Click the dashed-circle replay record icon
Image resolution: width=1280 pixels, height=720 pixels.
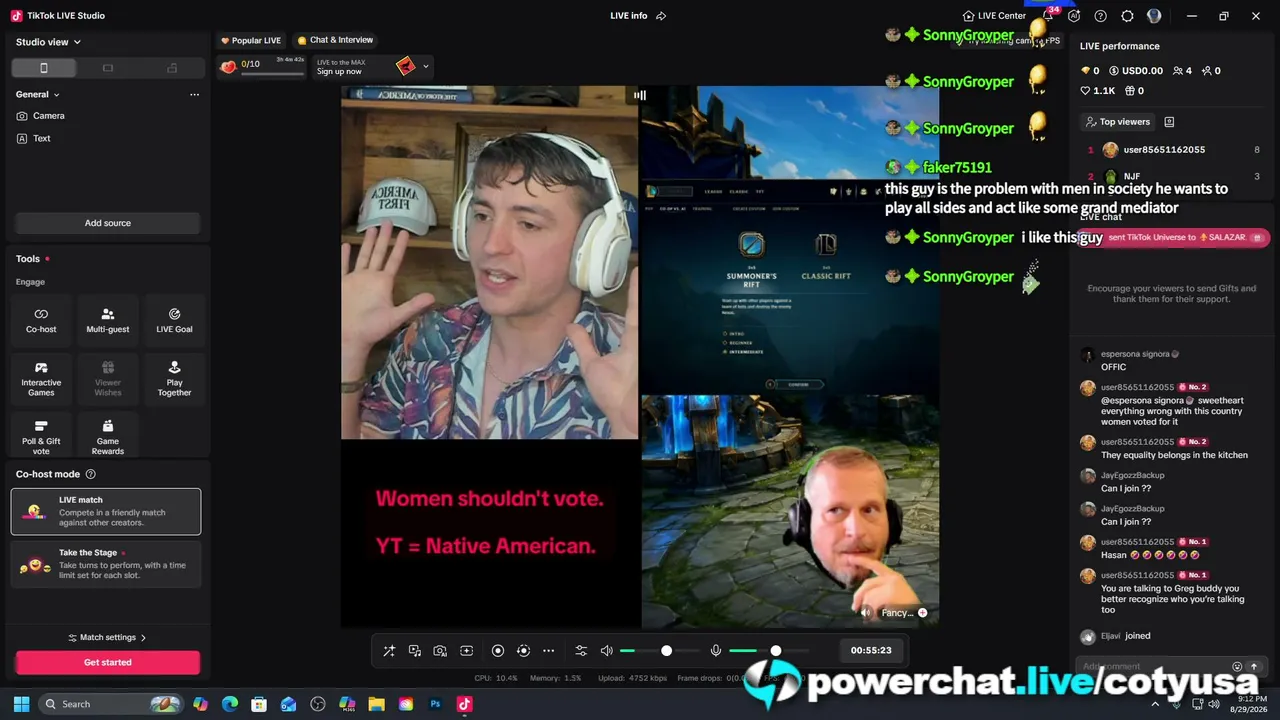click(x=523, y=651)
